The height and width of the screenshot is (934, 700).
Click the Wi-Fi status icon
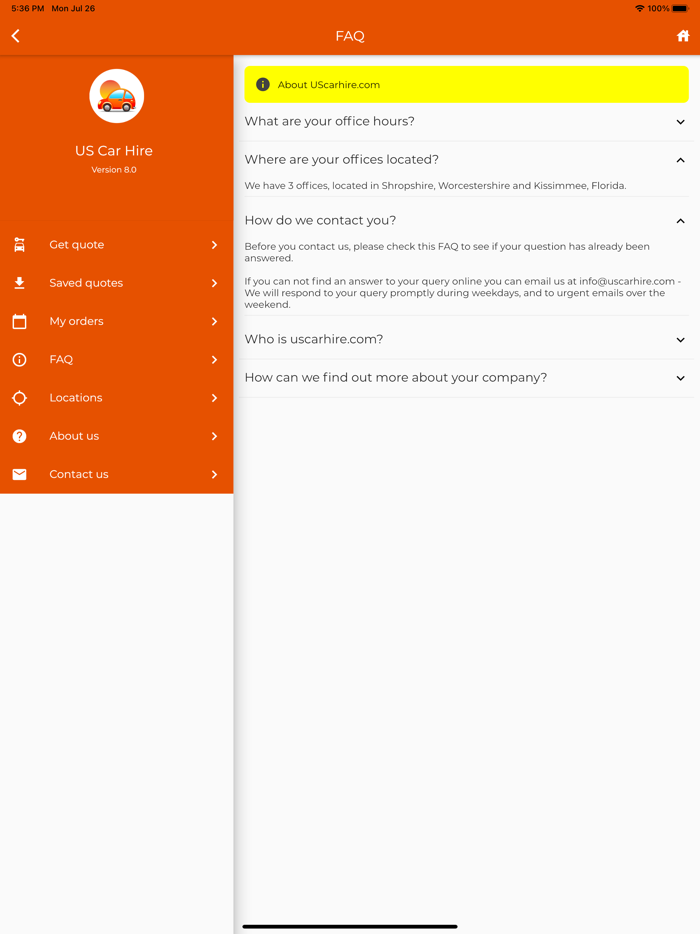[x=640, y=8]
